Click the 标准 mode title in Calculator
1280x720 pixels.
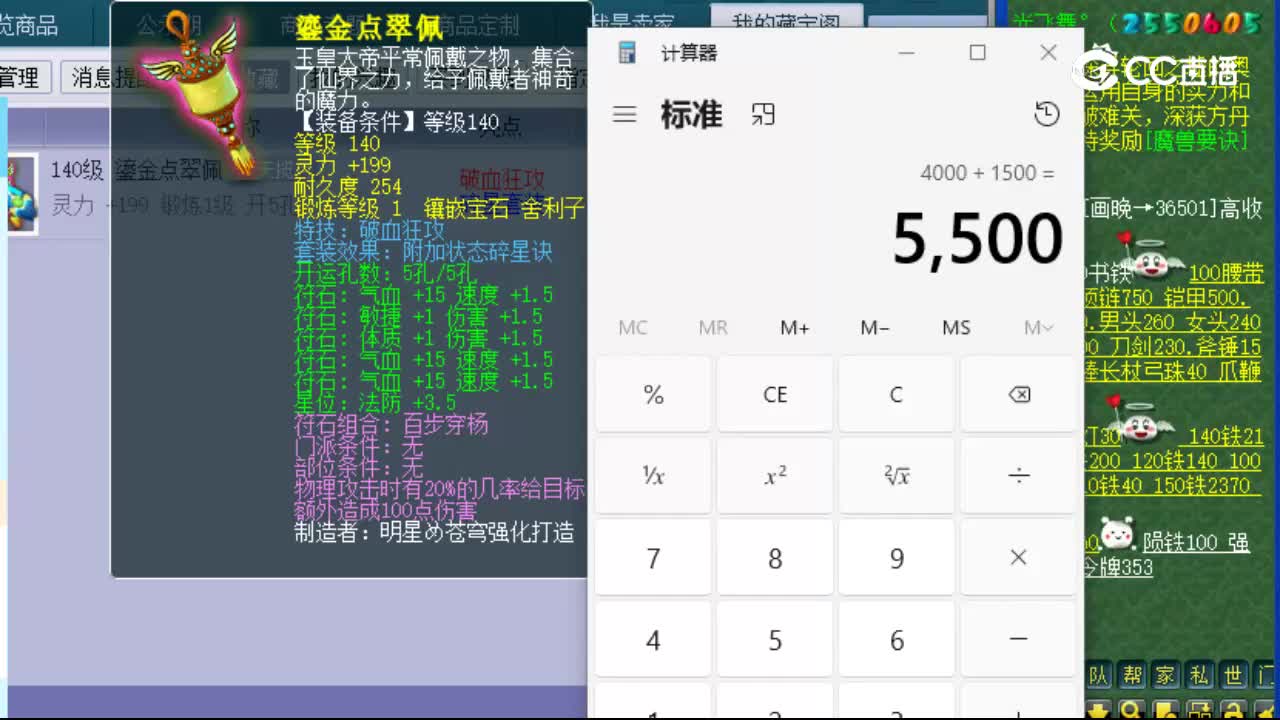(x=691, y=115)
